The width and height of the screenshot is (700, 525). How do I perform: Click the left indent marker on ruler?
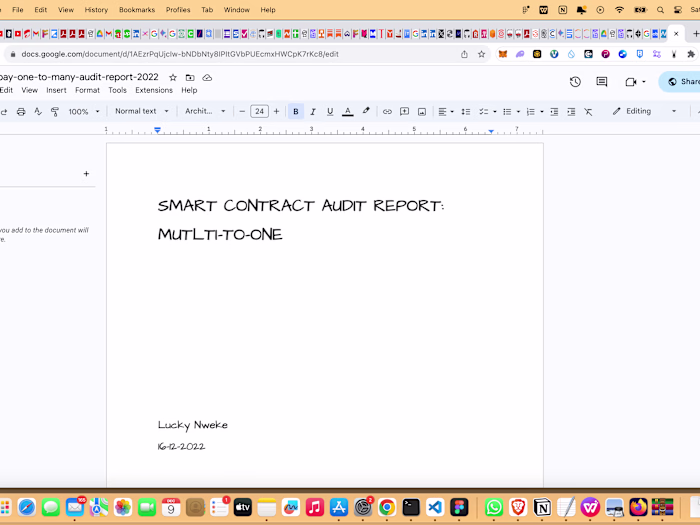point(158,131)
